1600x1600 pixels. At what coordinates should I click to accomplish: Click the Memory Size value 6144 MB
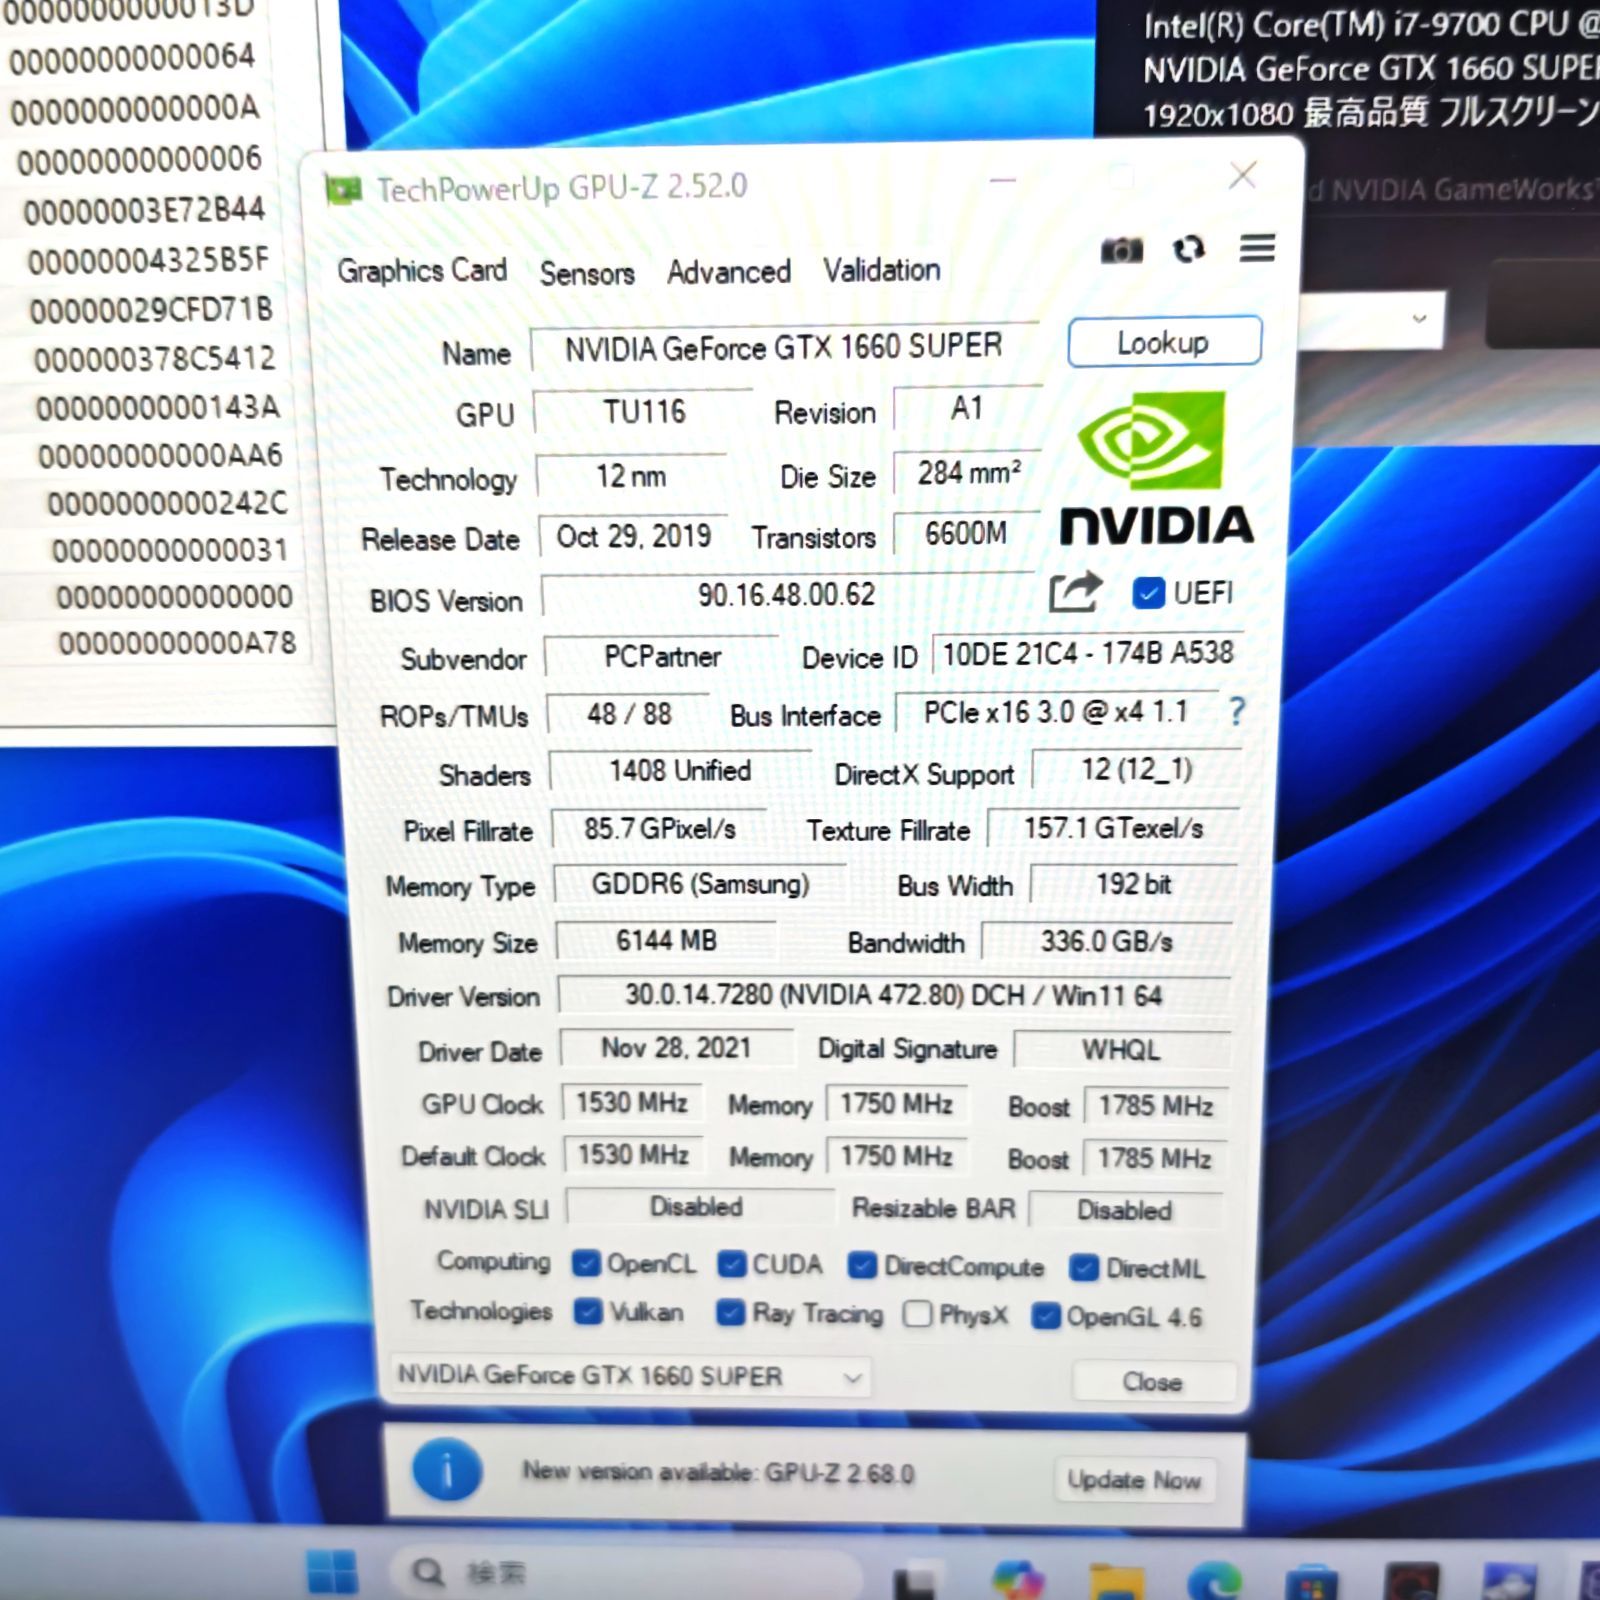point(666,941)
